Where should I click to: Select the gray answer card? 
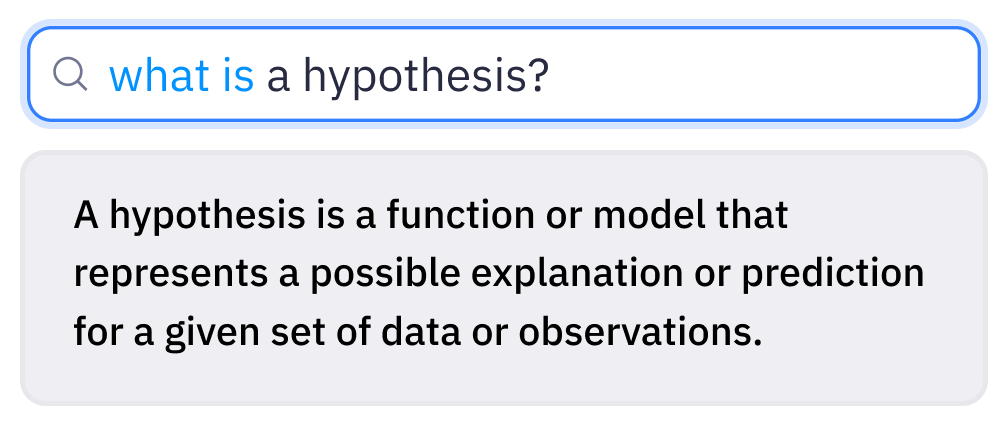pos(504,278)
